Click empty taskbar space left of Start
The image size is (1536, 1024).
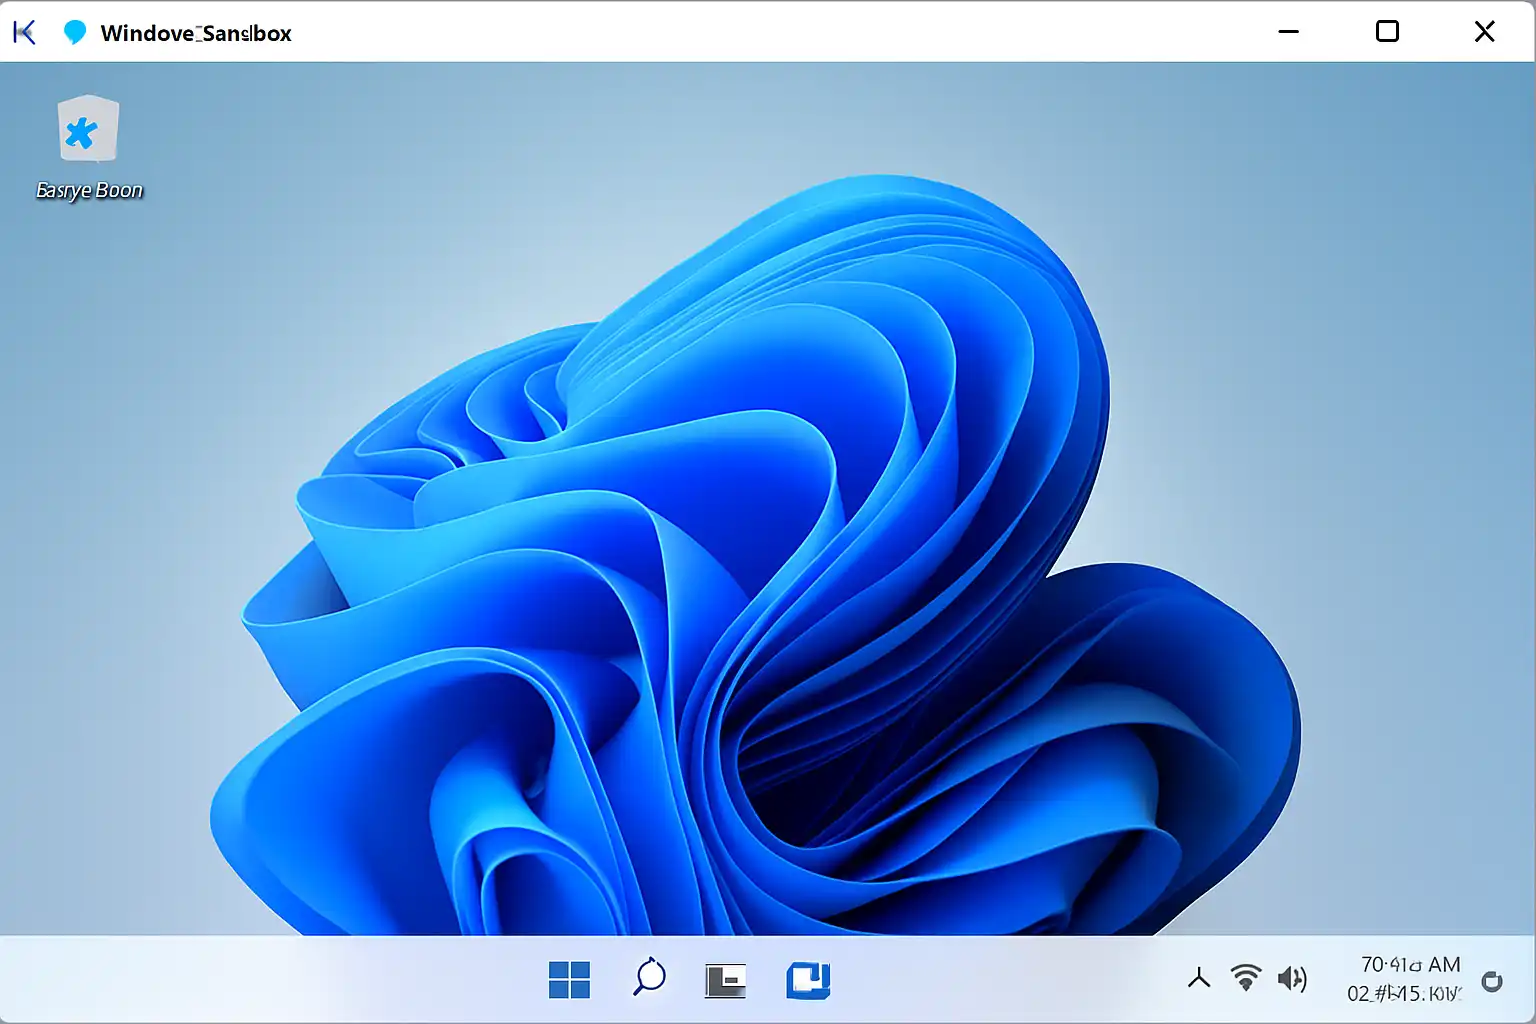(300, 980)
